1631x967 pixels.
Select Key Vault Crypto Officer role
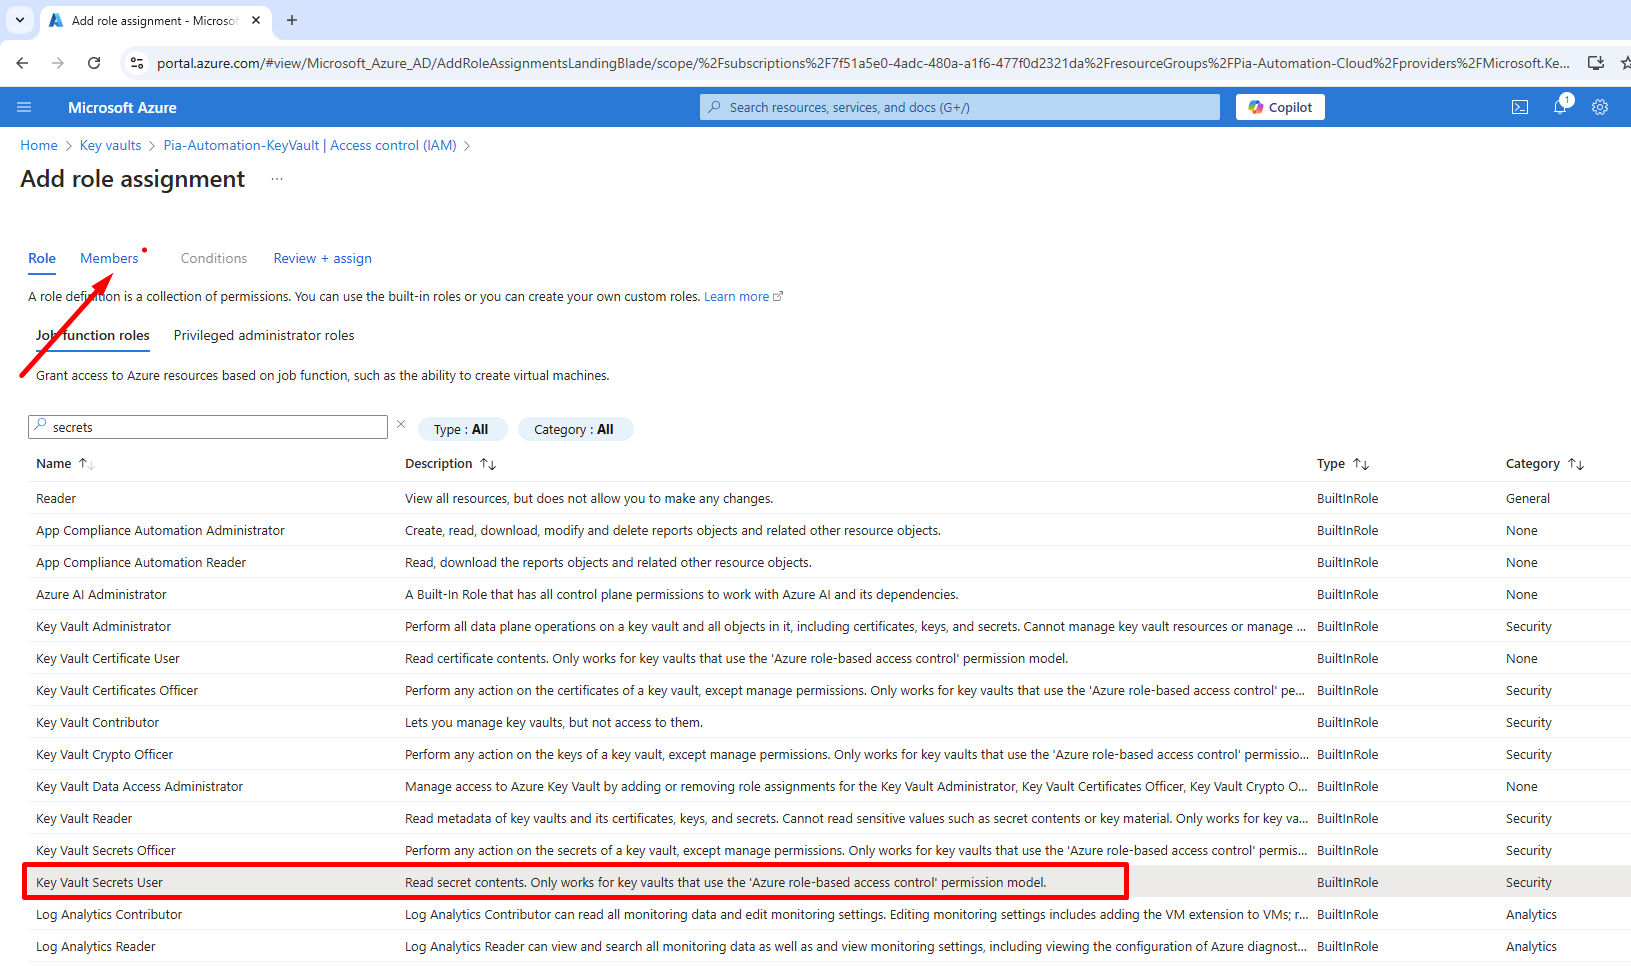tap(829, 754)
